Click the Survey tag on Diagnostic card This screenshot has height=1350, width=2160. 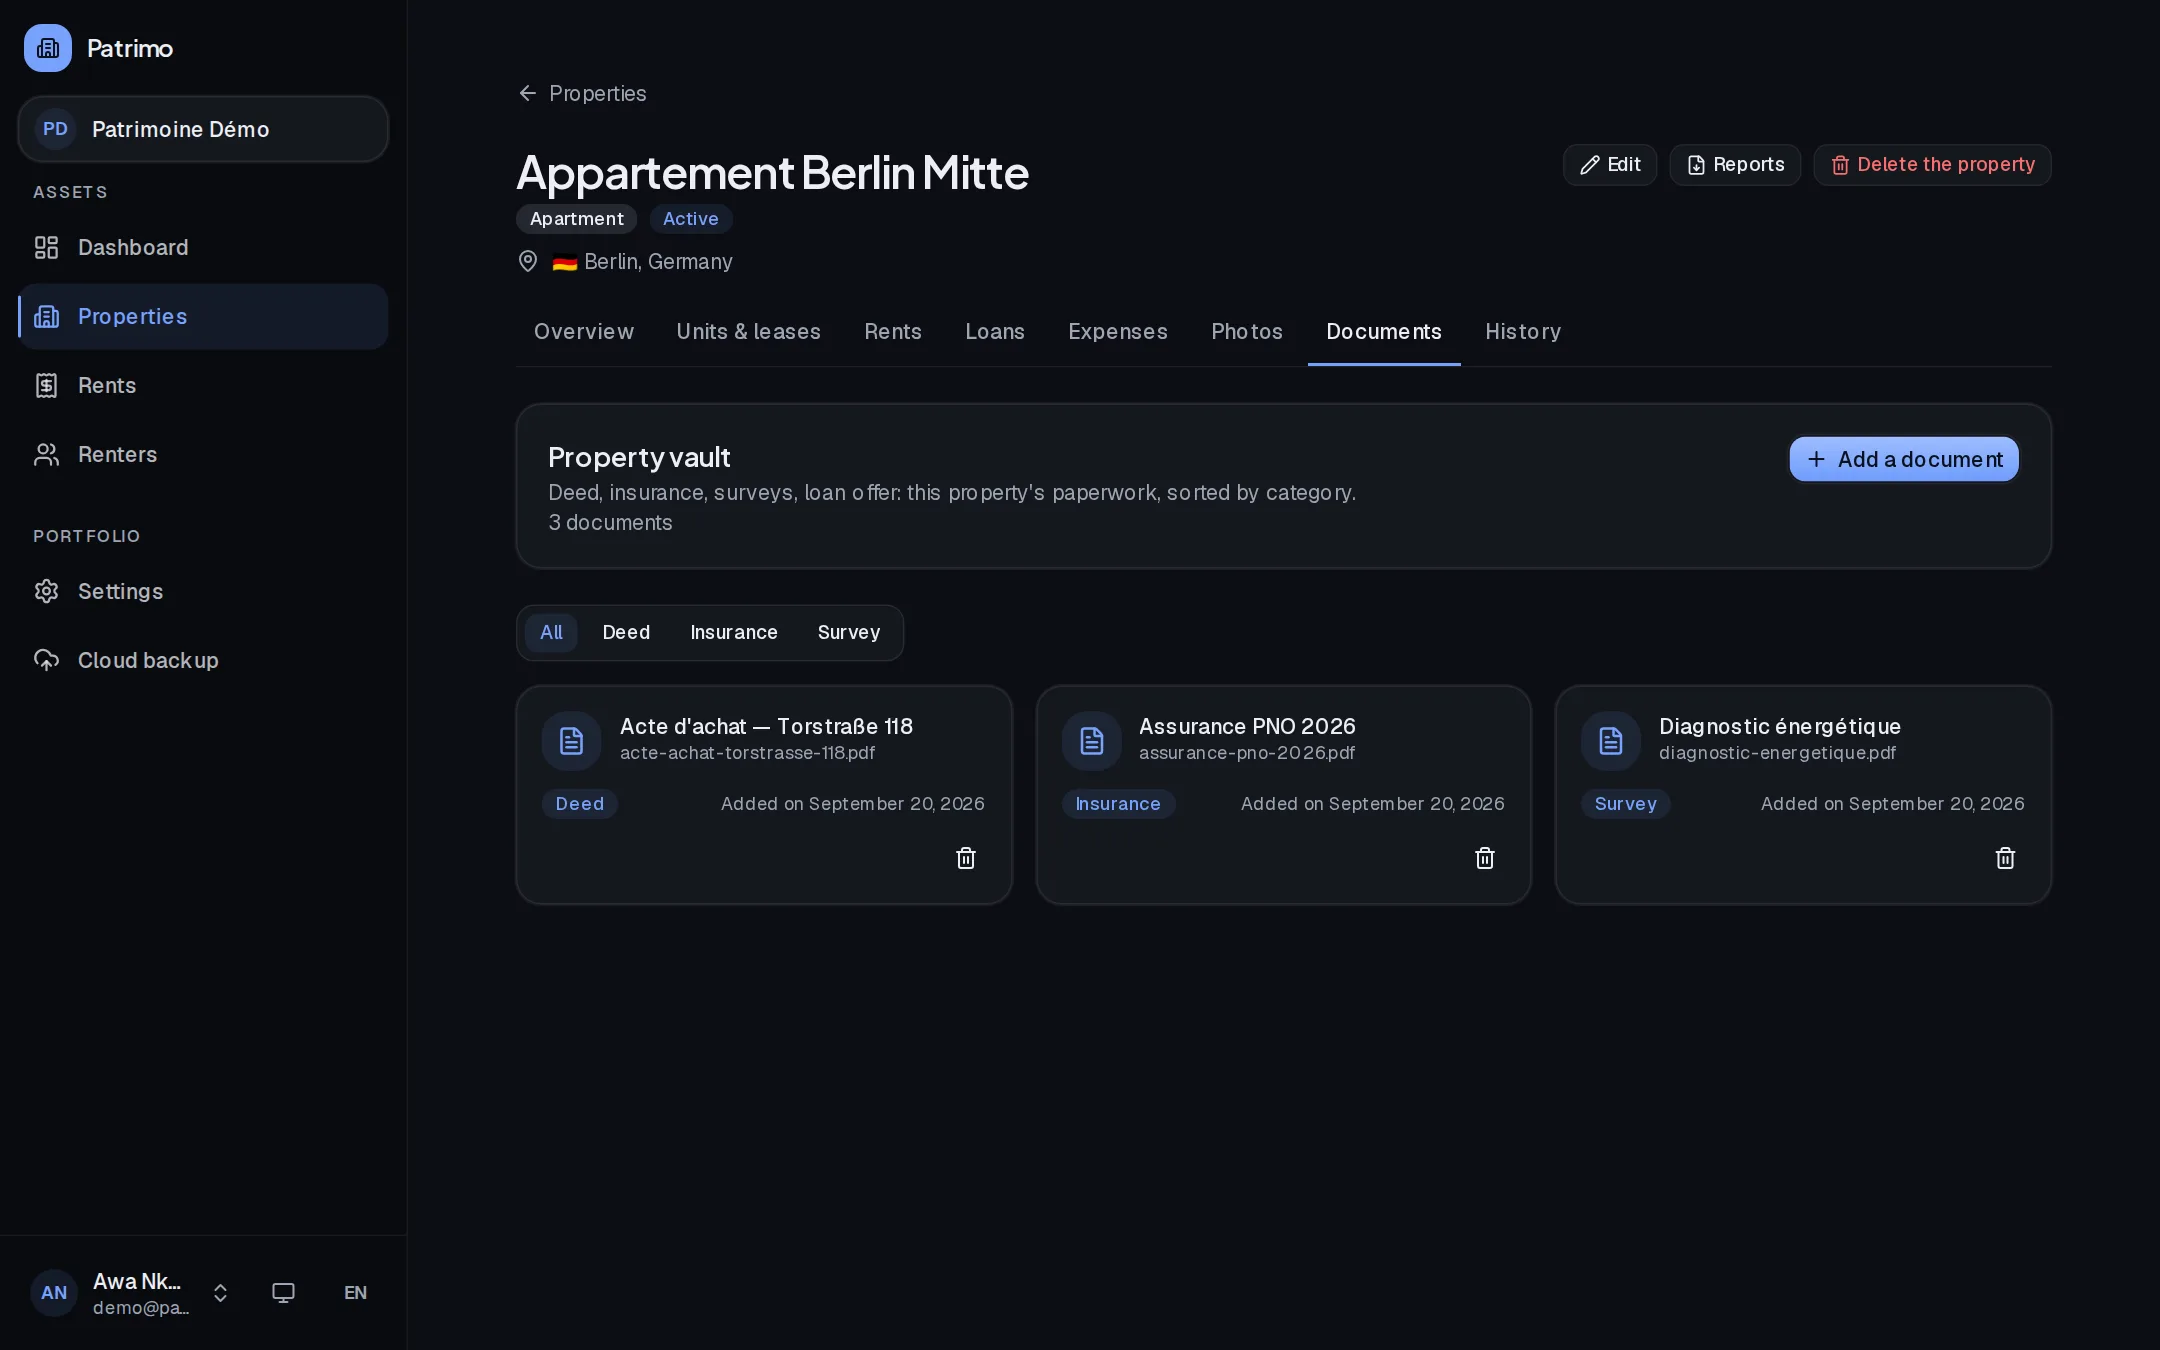tap(1625, 804)
